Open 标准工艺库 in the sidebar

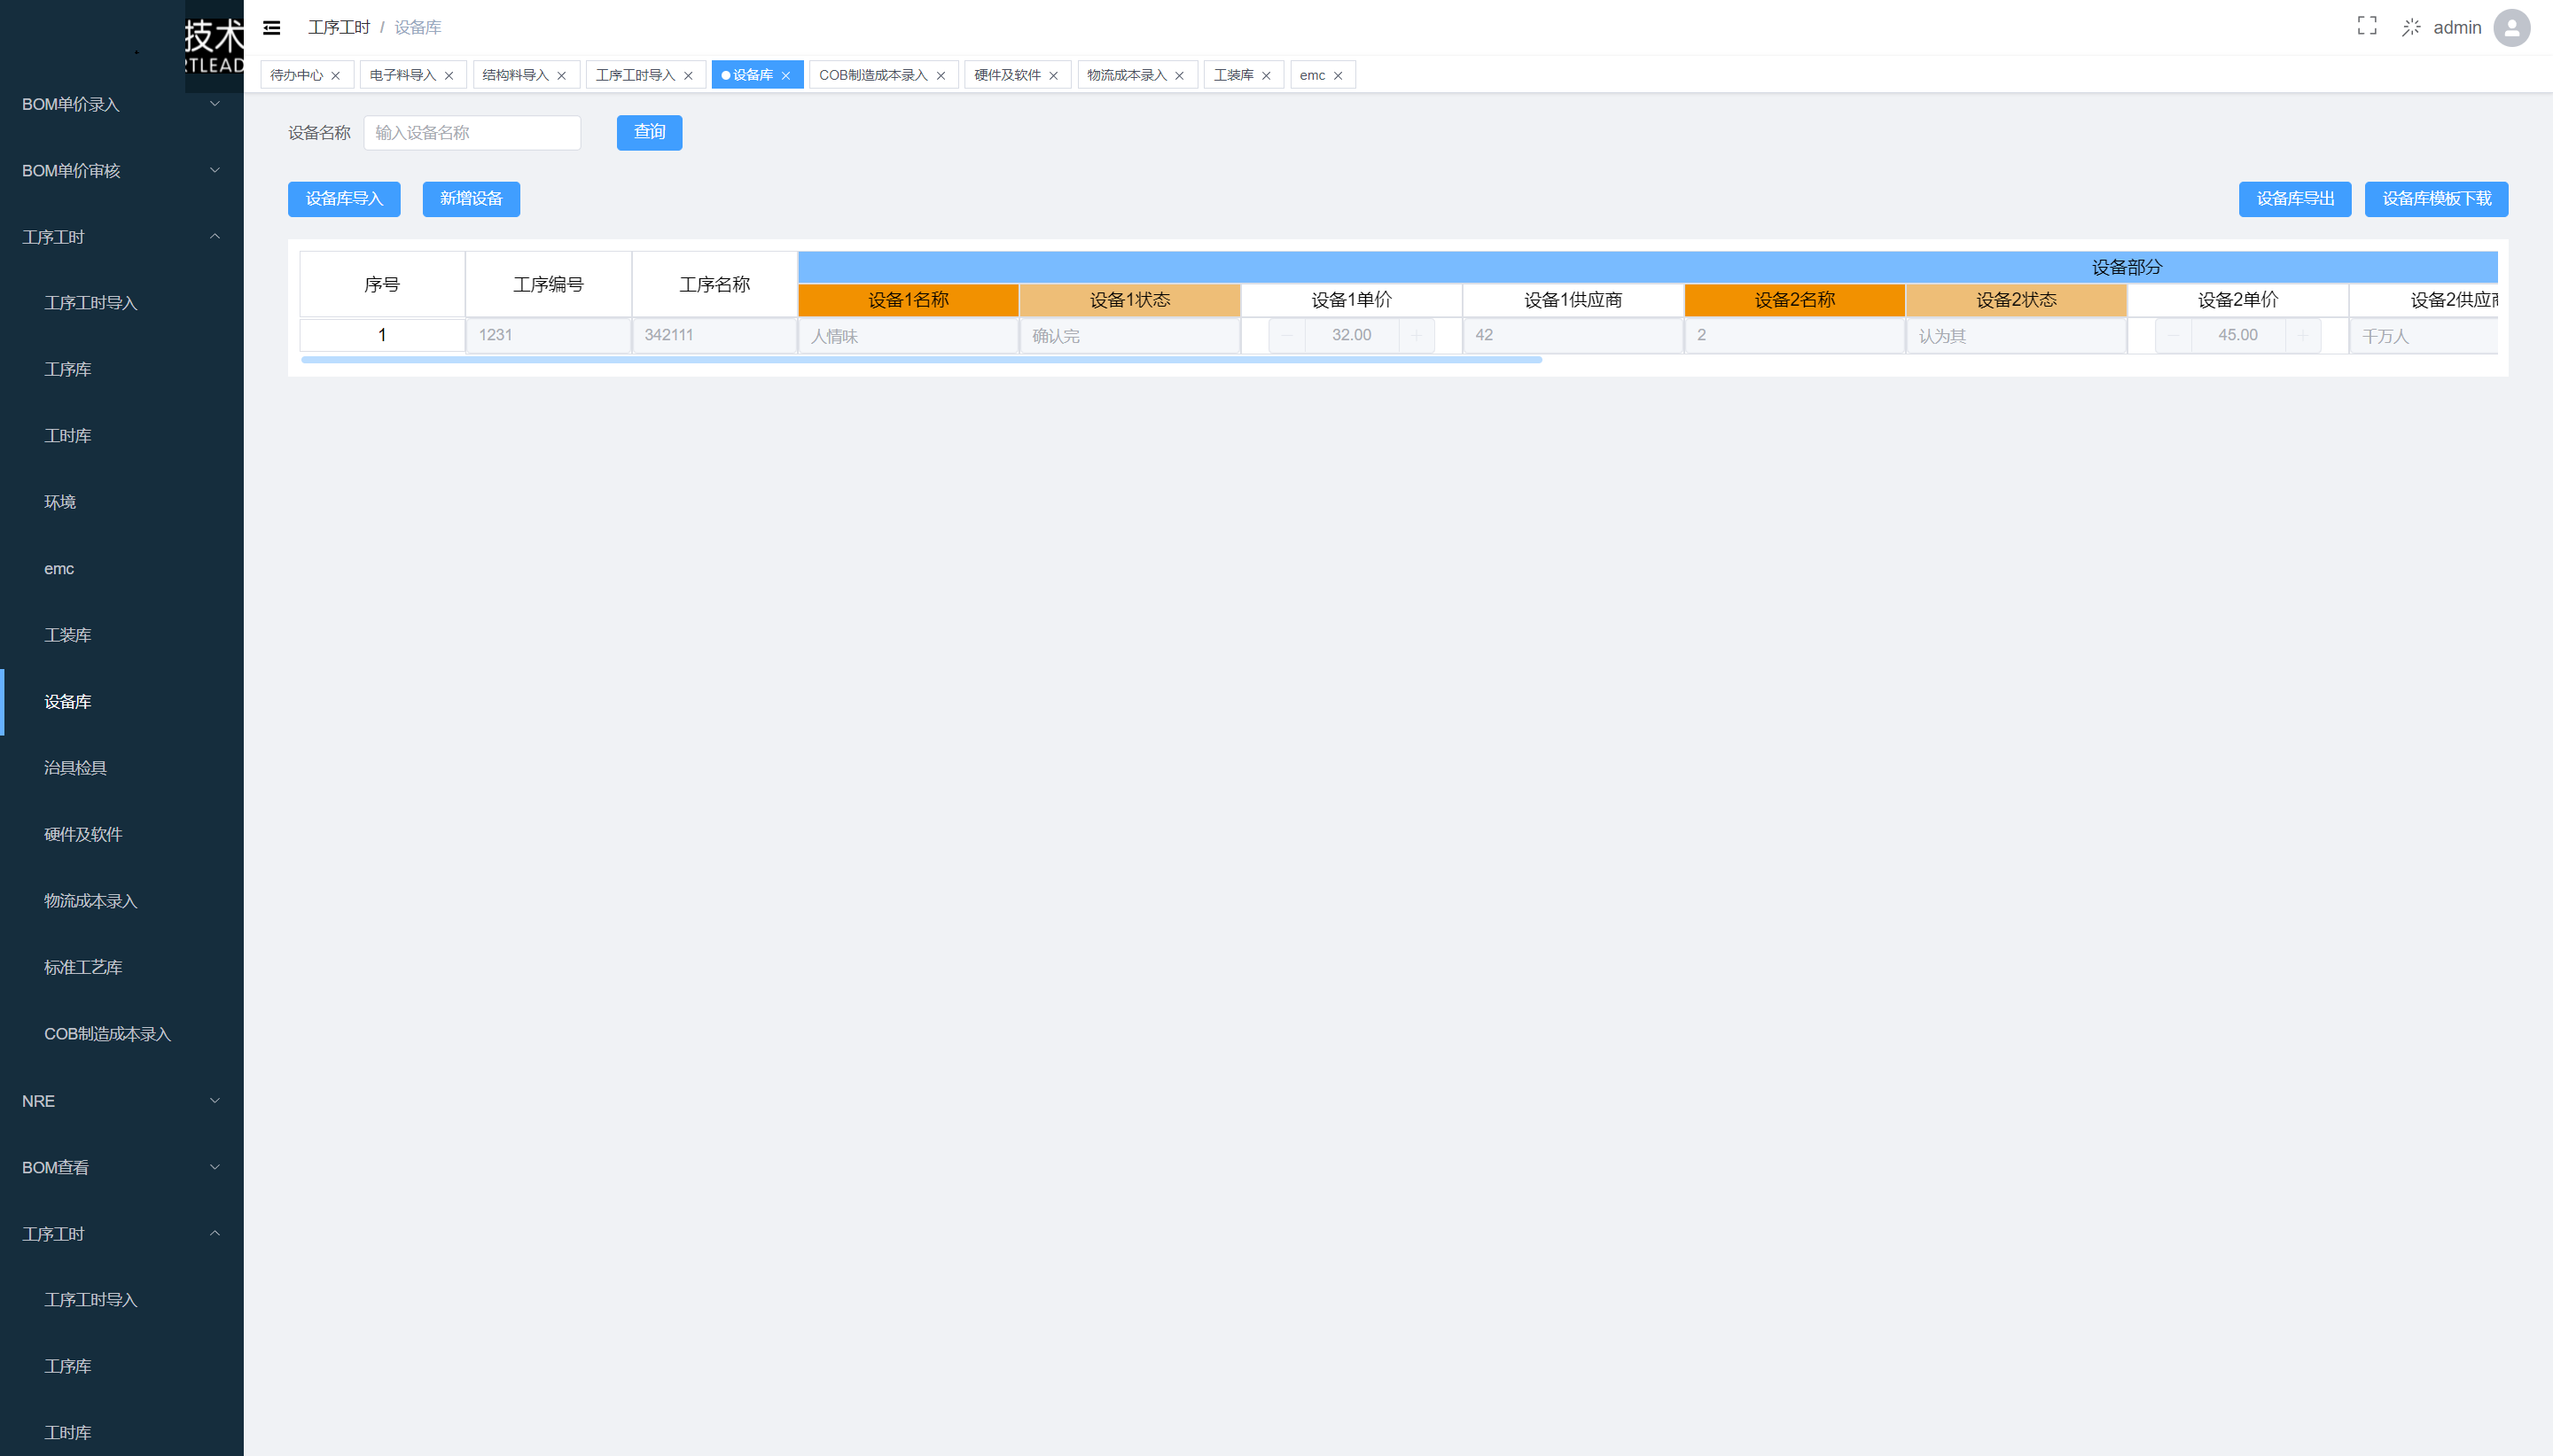[x=121, y=968]
